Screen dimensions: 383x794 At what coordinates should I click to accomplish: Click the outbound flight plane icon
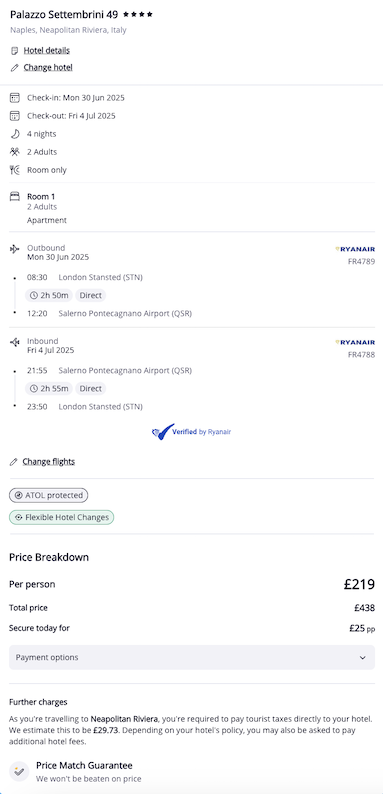(15, 249)
